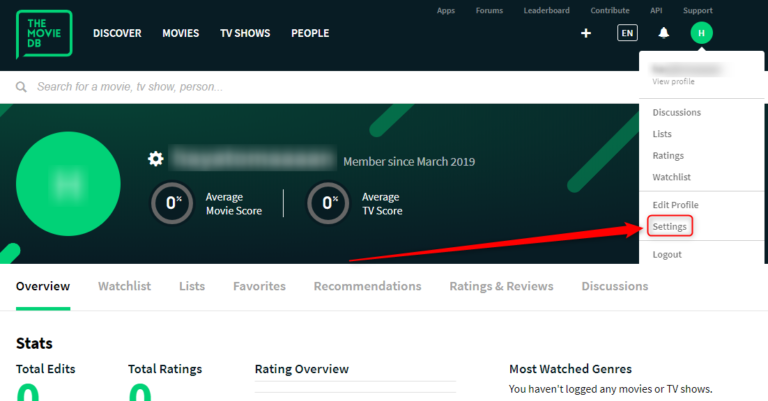Open the EN language selector
The width and height of the screenshot is (768, 401).
[627, 33]
